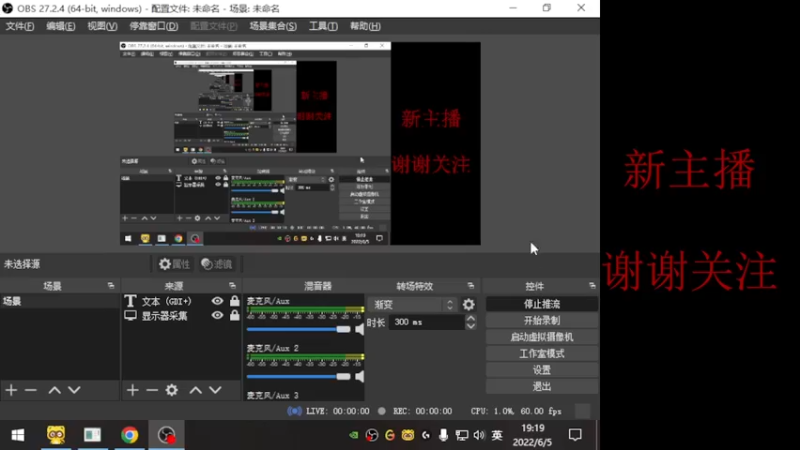800x450 pixels.
Task: Open the notification center icon
Action: point(575,435)
